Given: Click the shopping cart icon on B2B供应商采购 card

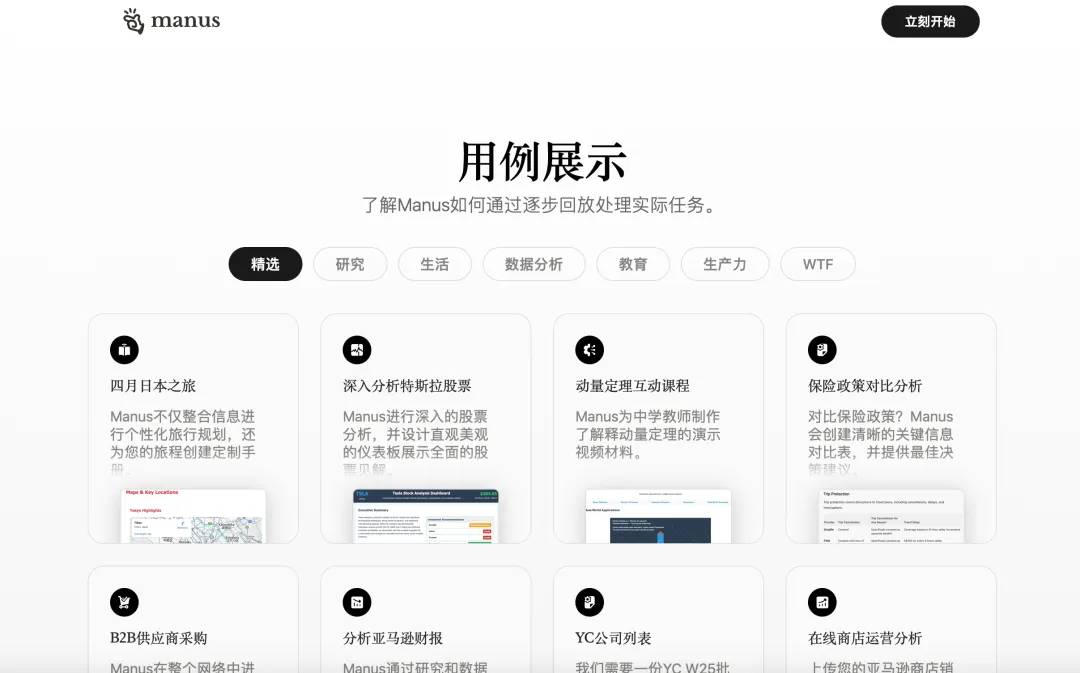Looking at the screenshot, I should coord(124,602).
